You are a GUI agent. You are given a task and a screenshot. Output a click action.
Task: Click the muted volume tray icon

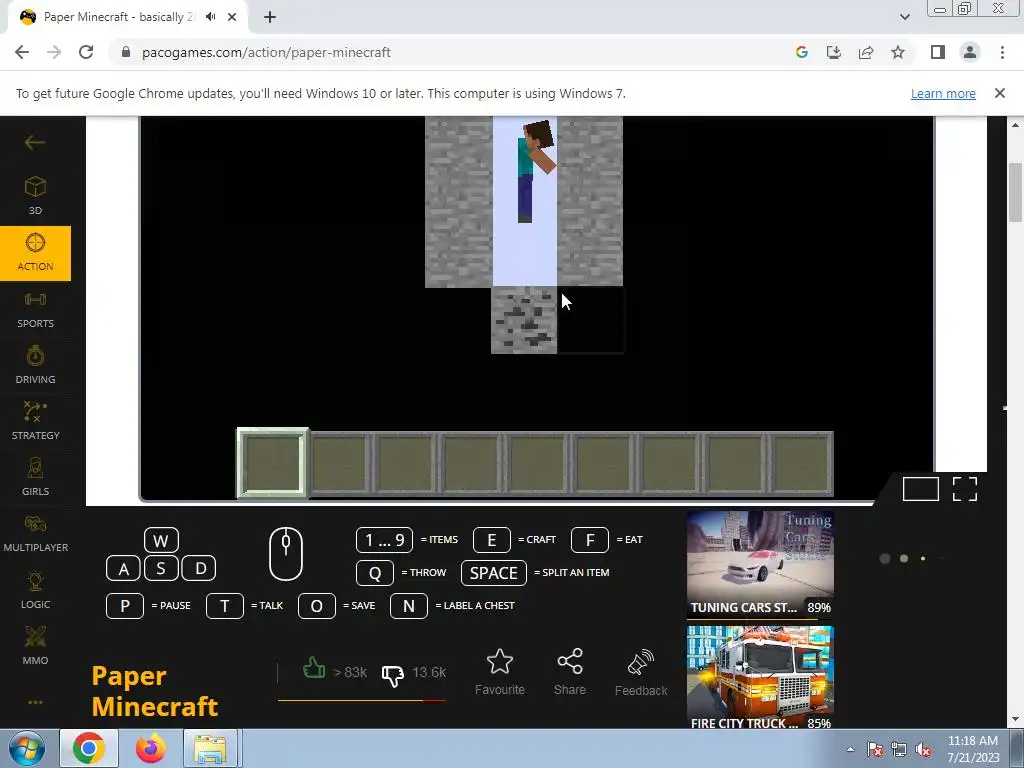(923, 750)
